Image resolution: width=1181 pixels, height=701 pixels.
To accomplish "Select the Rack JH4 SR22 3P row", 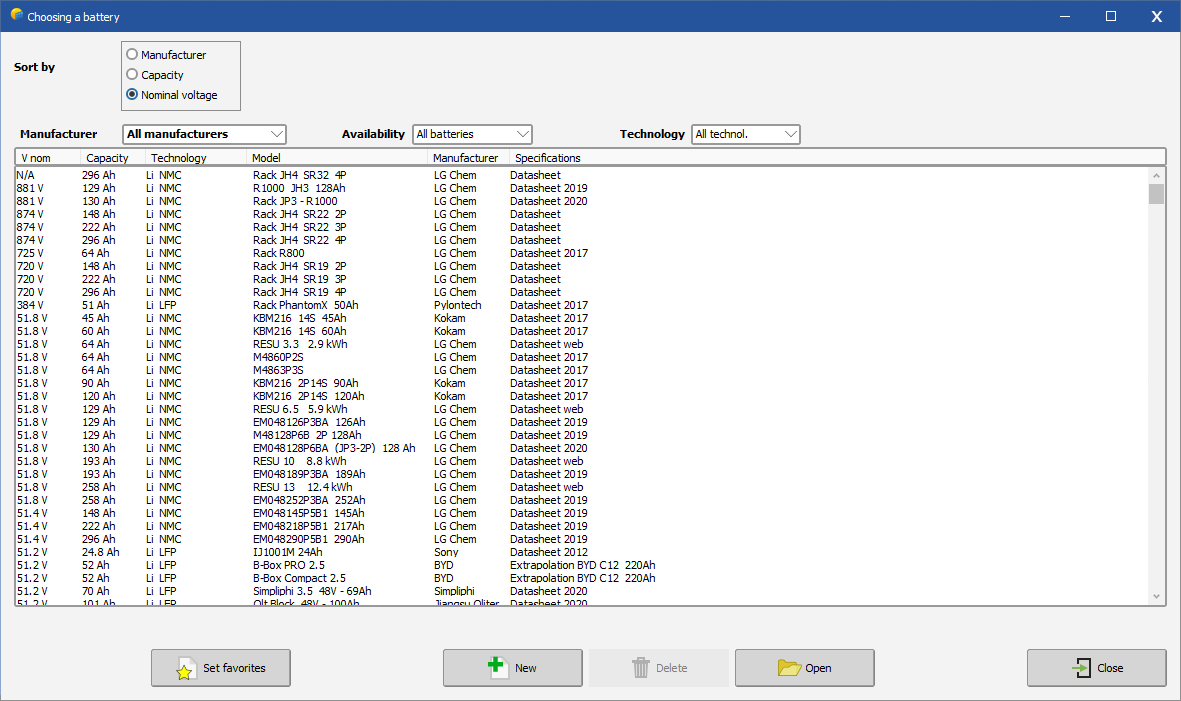I will tap(581, 227).
